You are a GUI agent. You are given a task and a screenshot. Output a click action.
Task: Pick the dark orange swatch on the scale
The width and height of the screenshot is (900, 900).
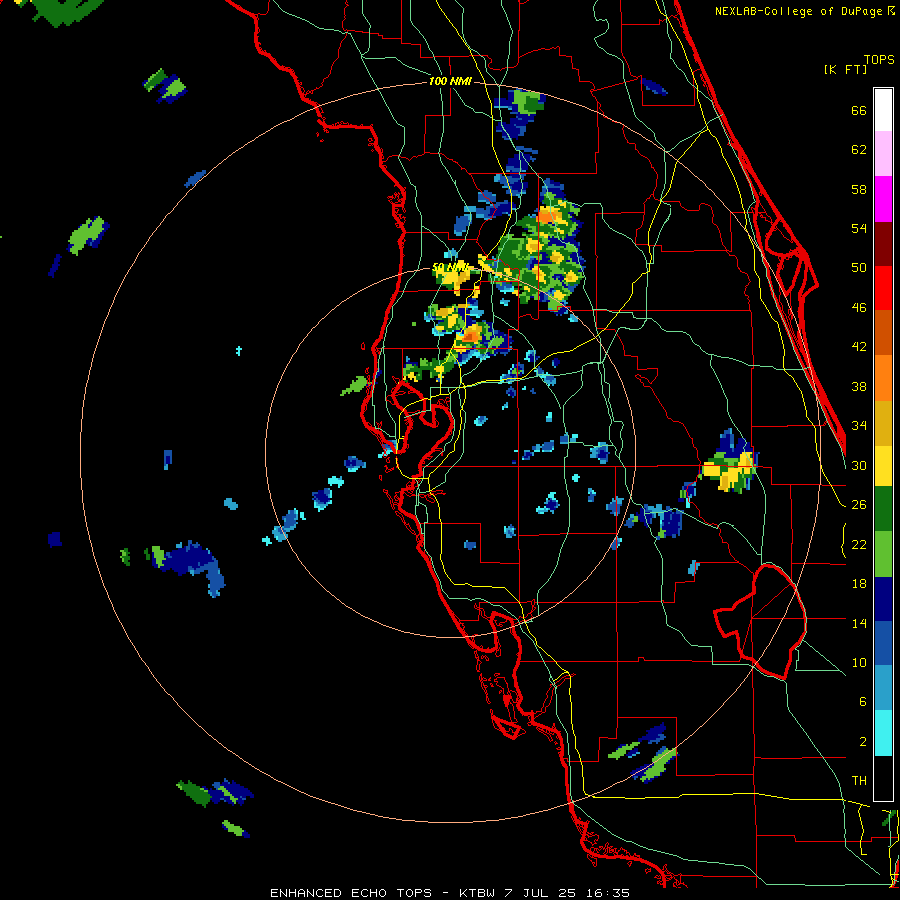(883, 332)
